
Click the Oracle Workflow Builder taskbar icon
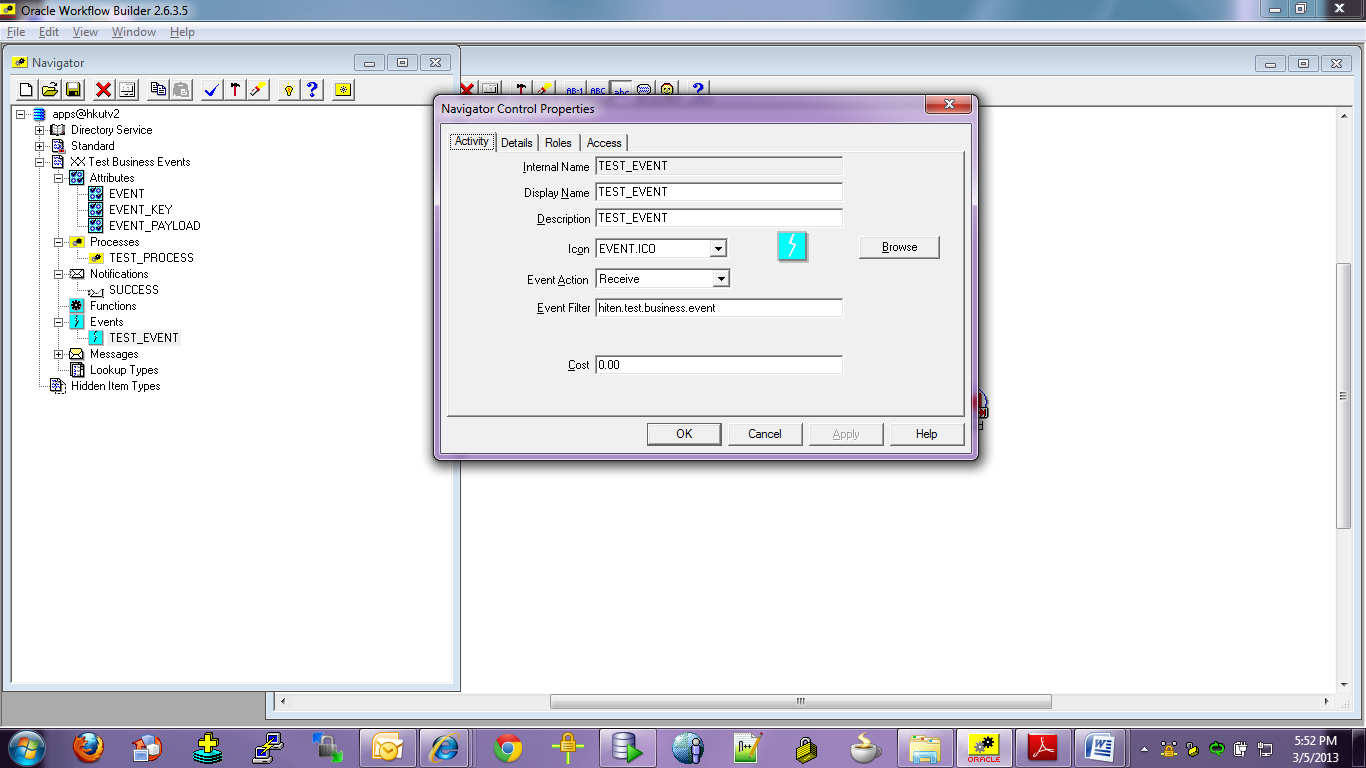(984, 748)
